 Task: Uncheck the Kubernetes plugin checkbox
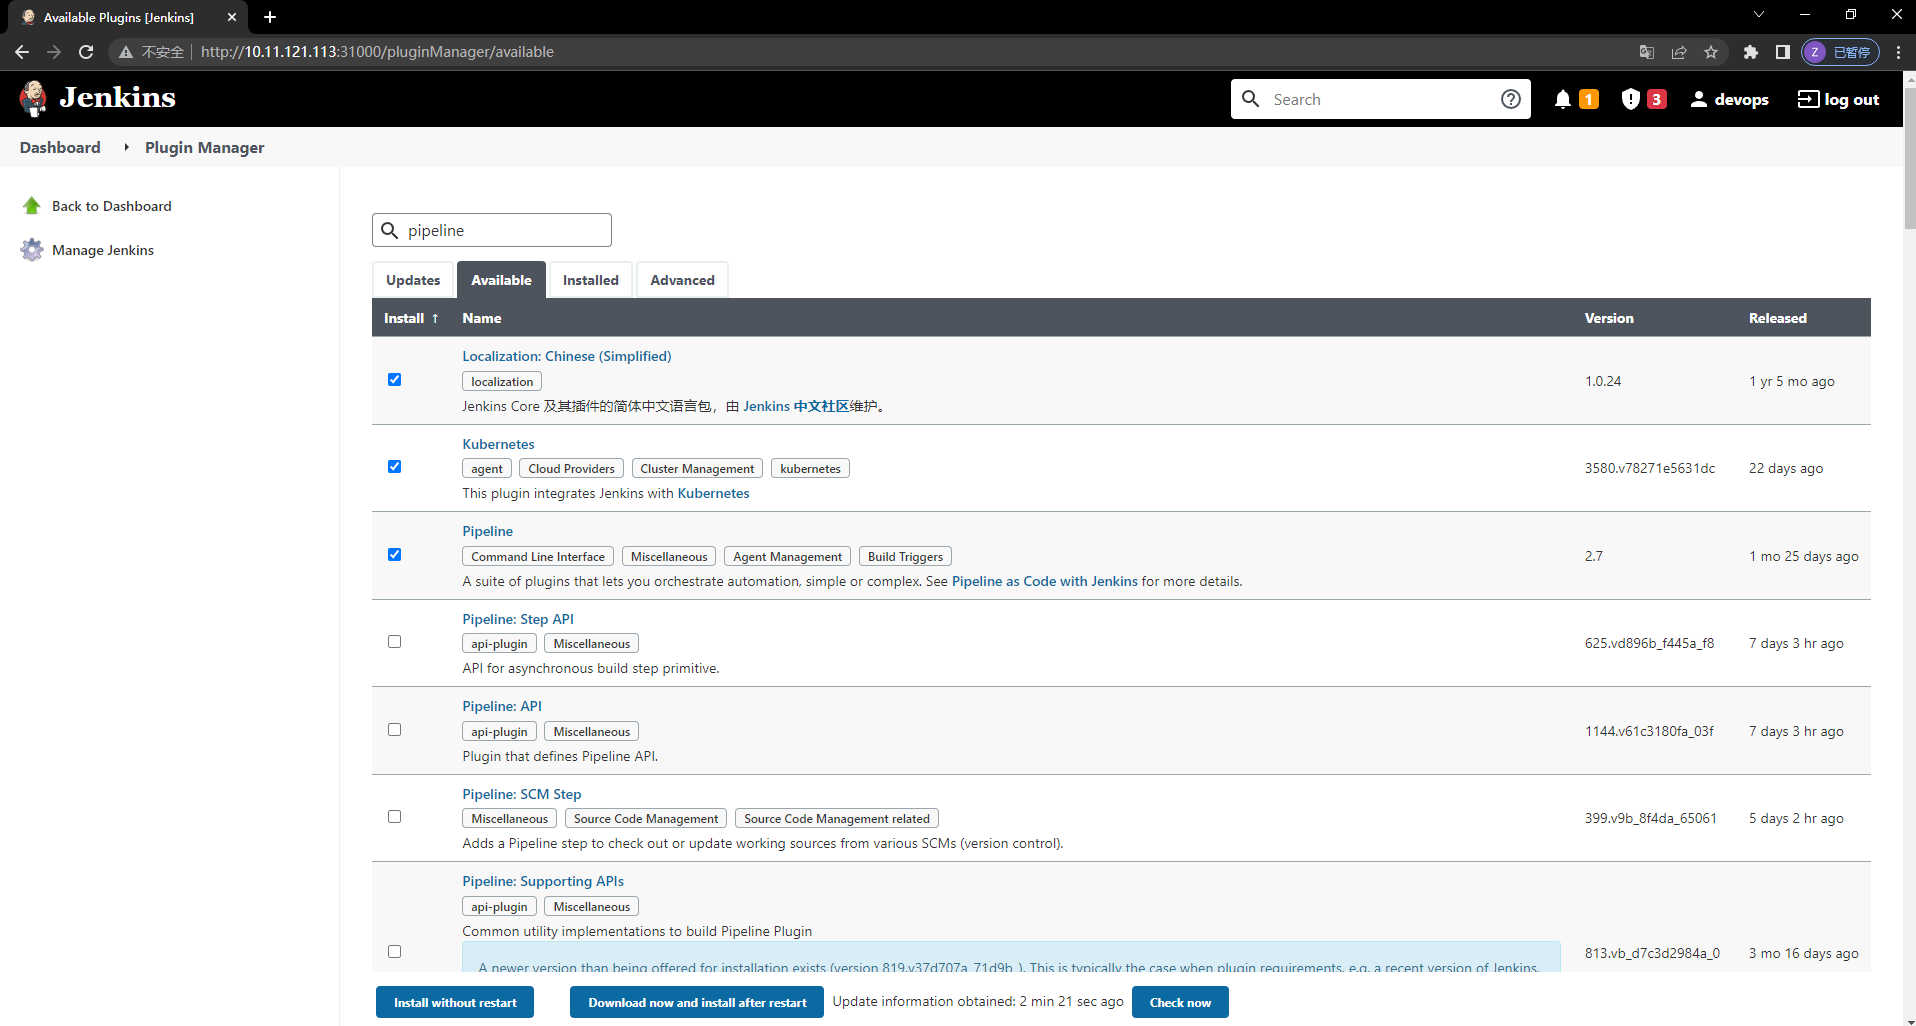pos(394,467)
